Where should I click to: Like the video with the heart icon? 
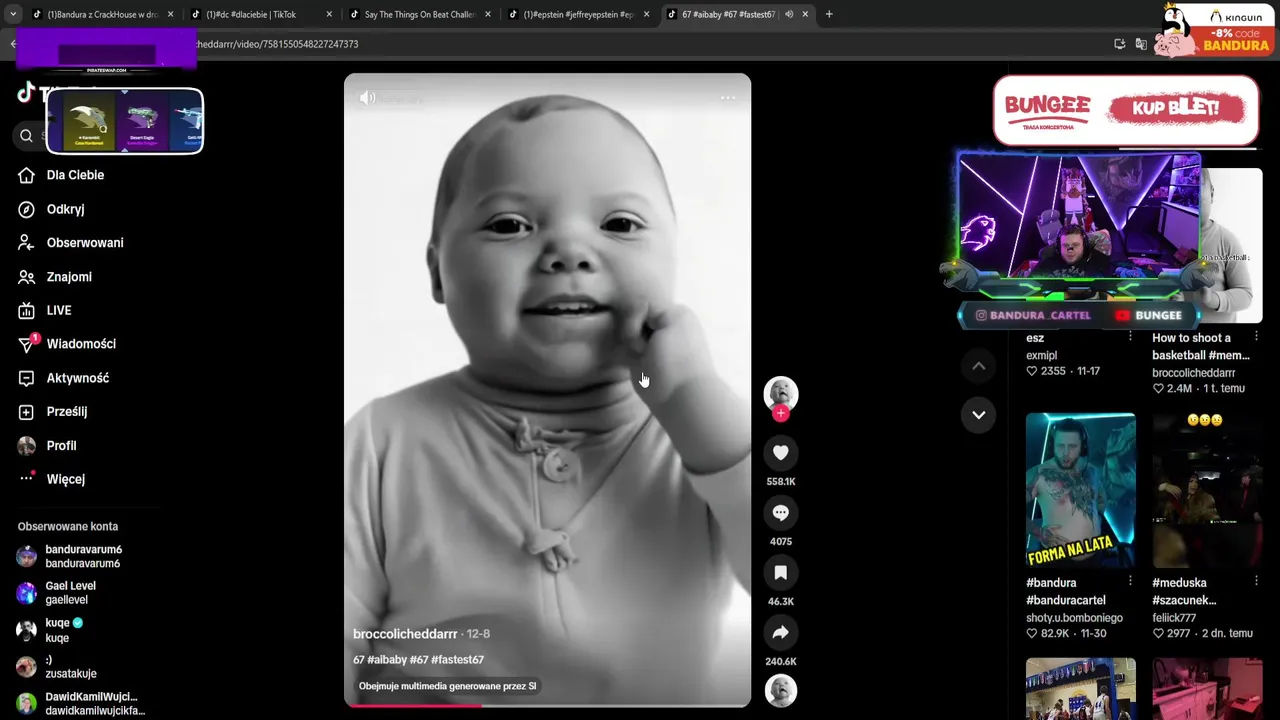[x=781, y=453]
